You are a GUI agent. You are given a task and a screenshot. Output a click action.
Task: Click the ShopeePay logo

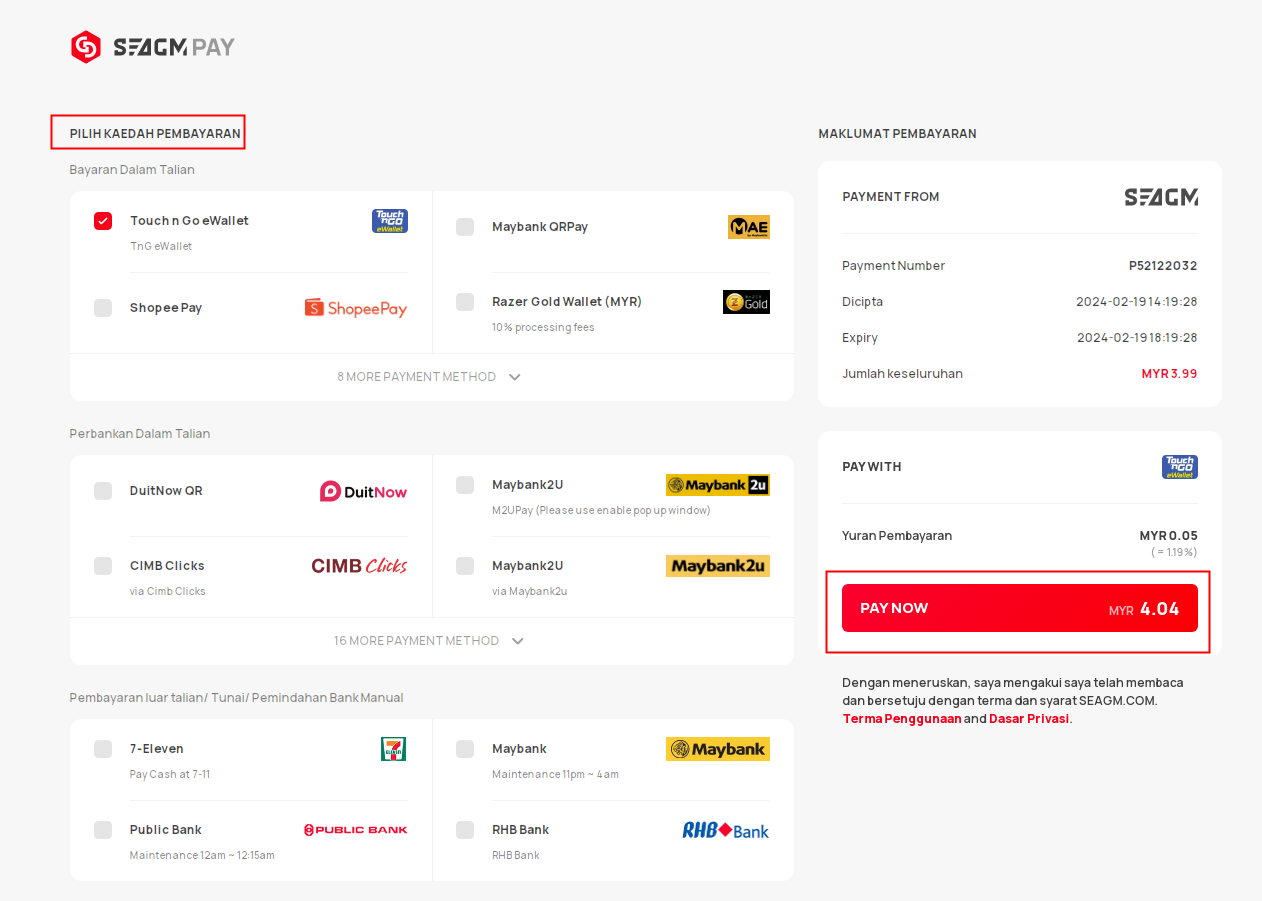(x=356, y=308)
